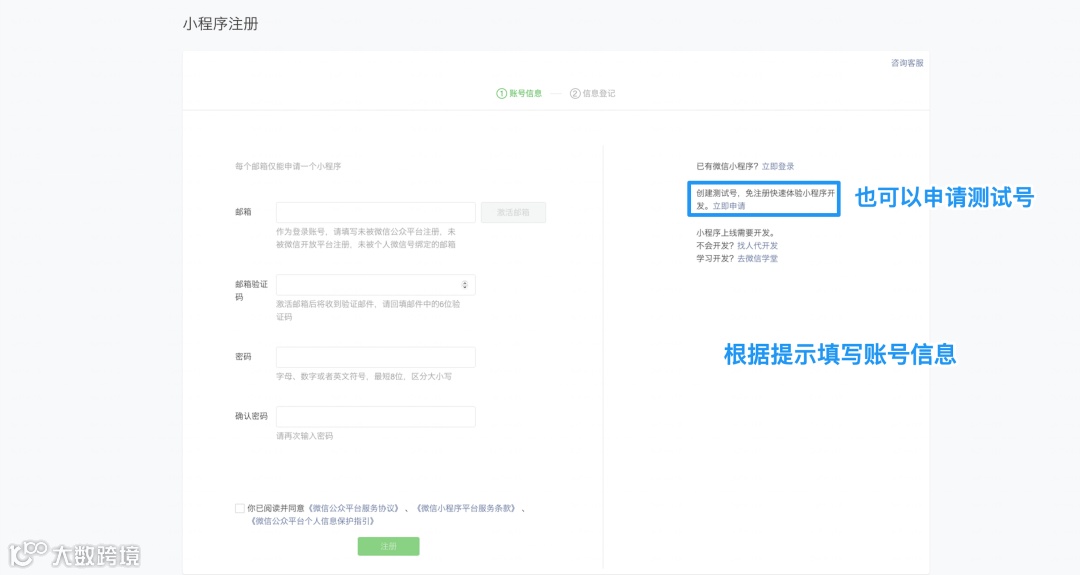Click the stepper arrows in verification code field
Image resolution: width=1080 pixels, height=575 pixels.
point(464,284)
